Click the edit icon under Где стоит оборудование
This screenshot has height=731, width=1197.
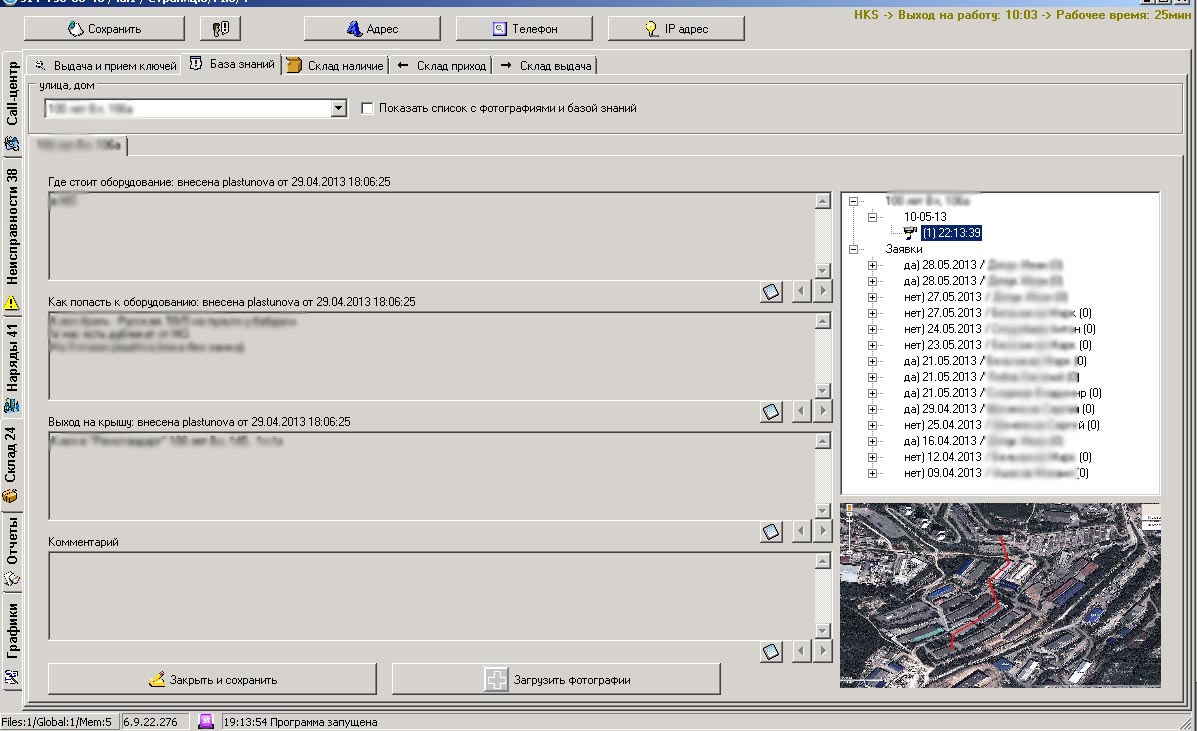click(x=771, y=291)
